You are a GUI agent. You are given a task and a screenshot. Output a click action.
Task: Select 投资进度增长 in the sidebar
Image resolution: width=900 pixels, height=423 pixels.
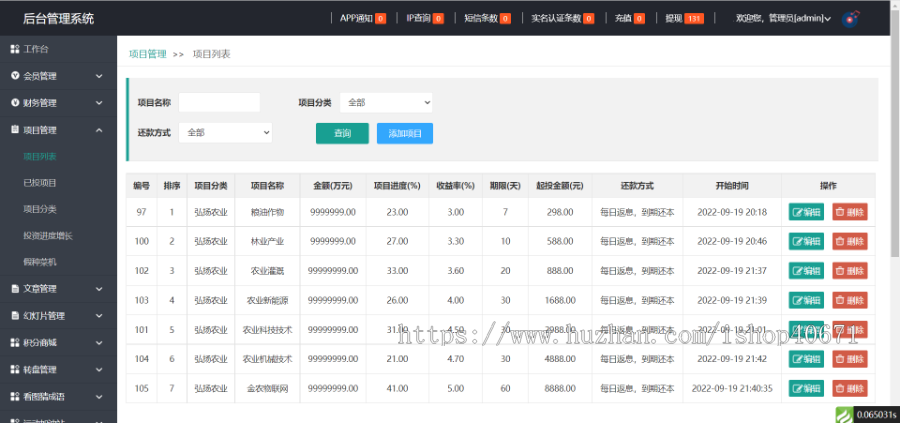pyautogui.click(x=48, y=235)
